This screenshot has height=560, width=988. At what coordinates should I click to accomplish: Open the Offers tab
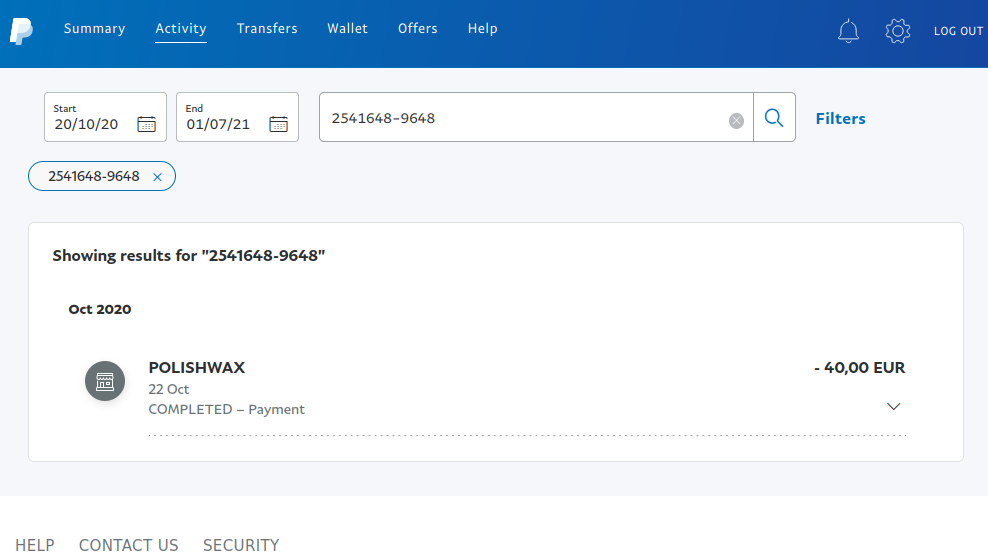[x=418, y=28]
